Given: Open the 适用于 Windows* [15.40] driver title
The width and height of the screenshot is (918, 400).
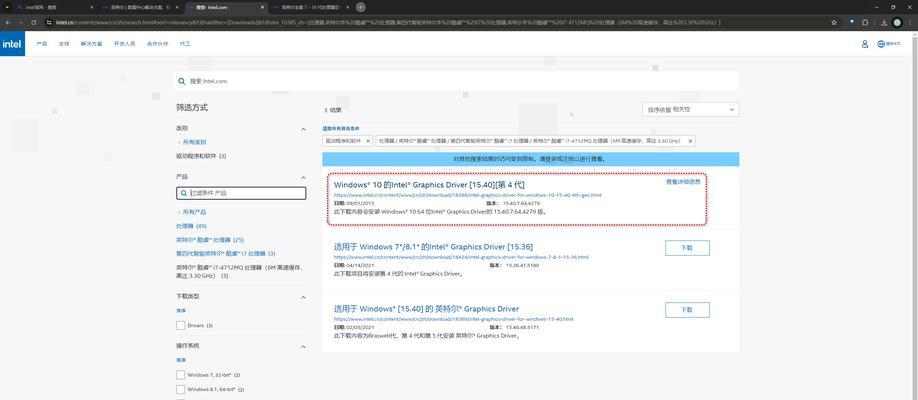Looking at the screenshot, I should coord(426,309).
